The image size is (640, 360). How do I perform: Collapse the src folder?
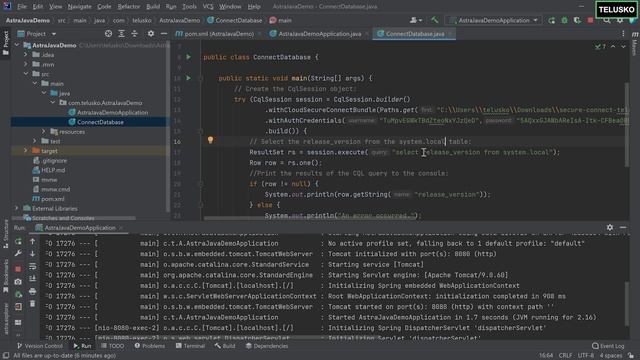[x=26, y=74]
